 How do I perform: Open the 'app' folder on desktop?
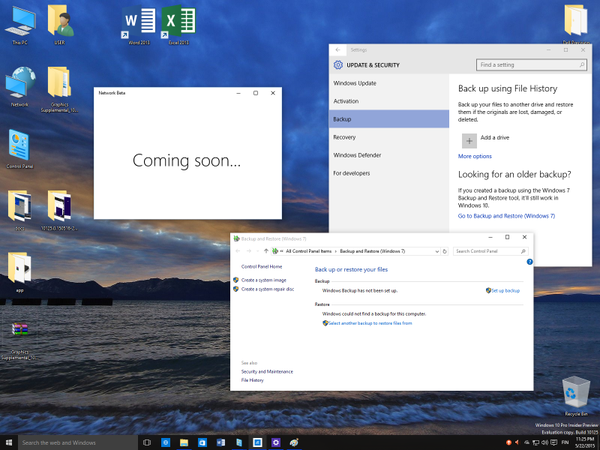click(x=19, y=271)
